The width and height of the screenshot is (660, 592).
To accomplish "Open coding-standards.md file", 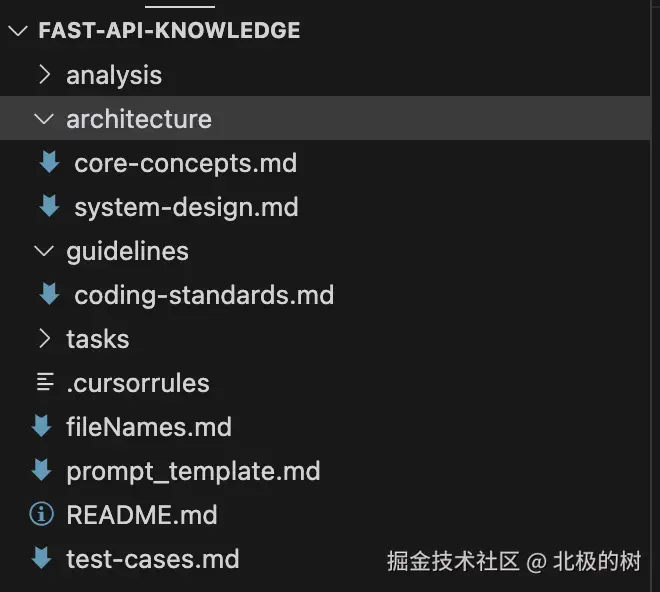I will (x=204, y=295).
